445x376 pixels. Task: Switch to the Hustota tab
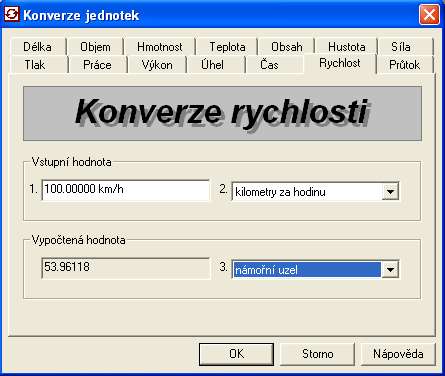pos(347,47)
